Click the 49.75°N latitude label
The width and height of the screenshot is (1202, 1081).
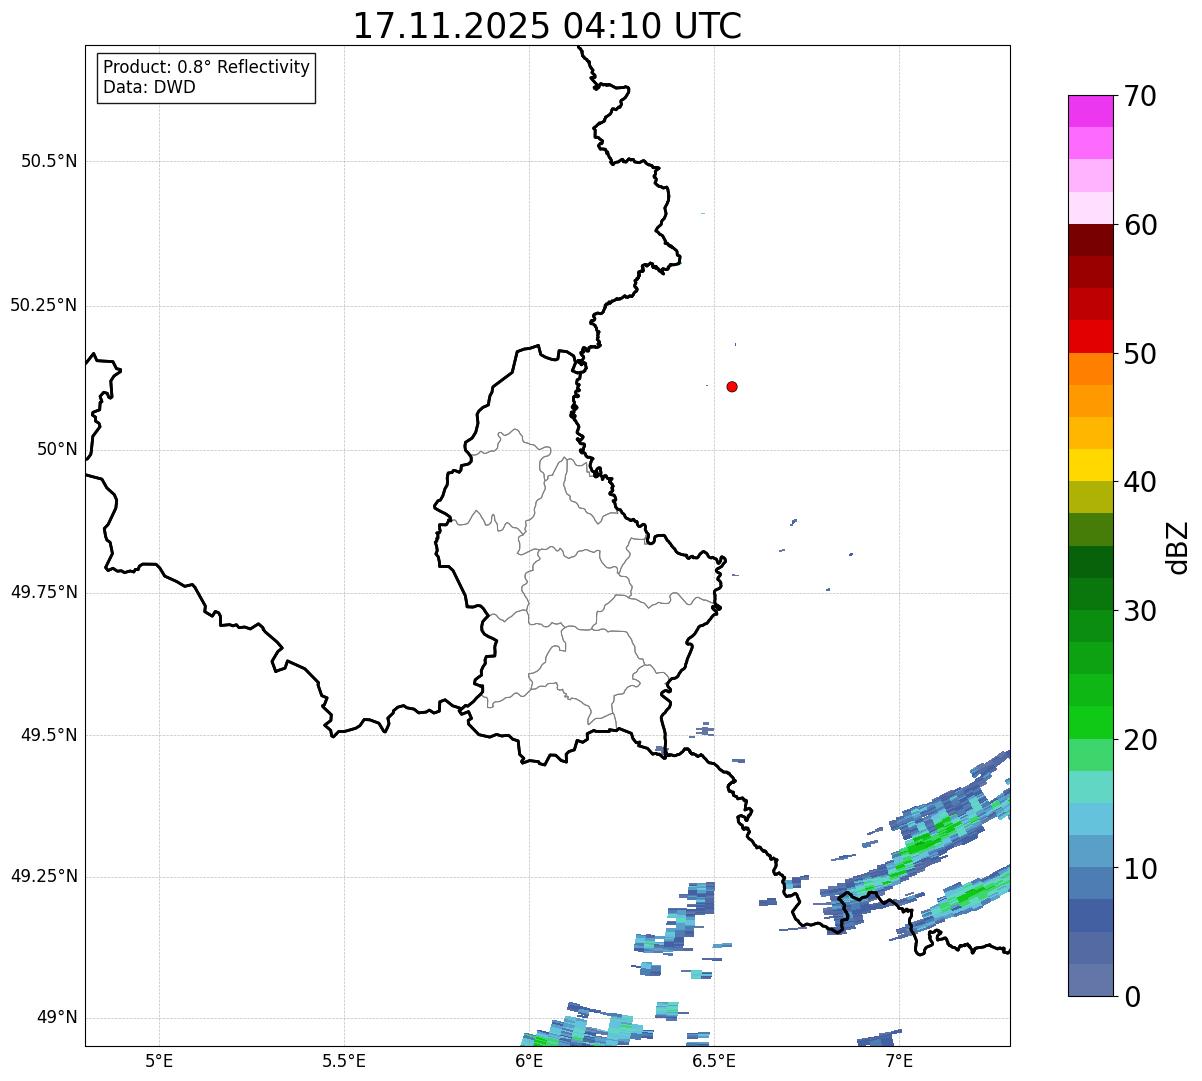[43, 592]
